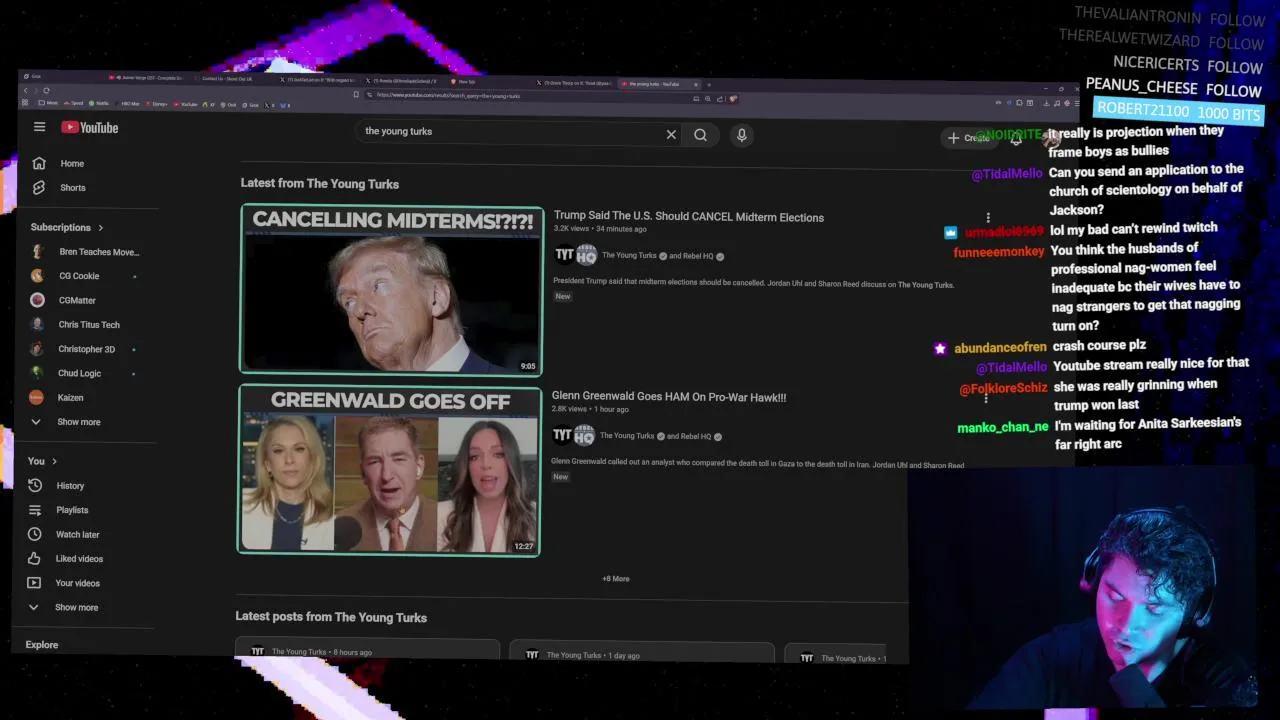Image resolution: width=1280 pixels, height=720 pixels.
Task: Click the 'CANCELLING MIDTERMS' video thumbnail
Action: (x=392, y=290)
